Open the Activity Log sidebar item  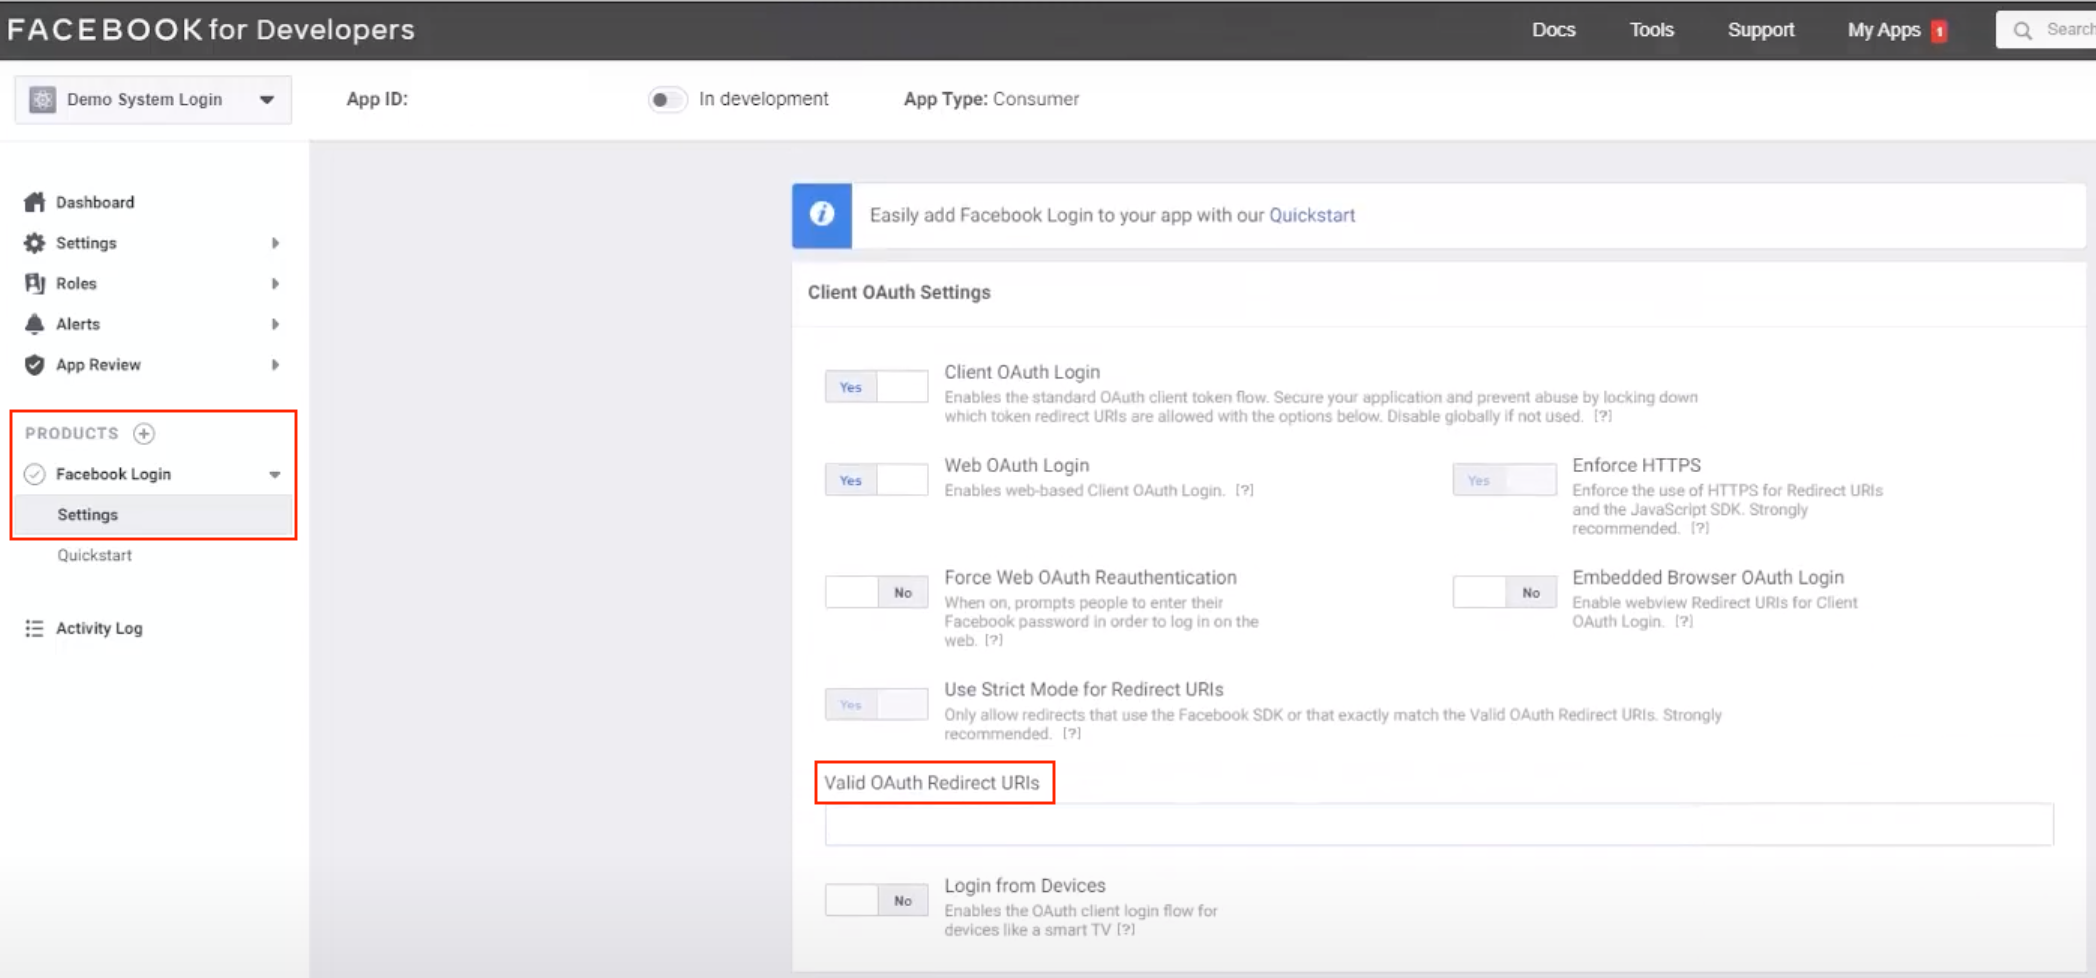[x=99, y=628]
